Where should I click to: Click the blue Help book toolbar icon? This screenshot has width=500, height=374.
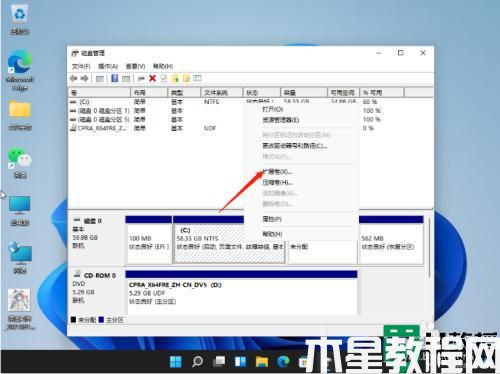114,78
